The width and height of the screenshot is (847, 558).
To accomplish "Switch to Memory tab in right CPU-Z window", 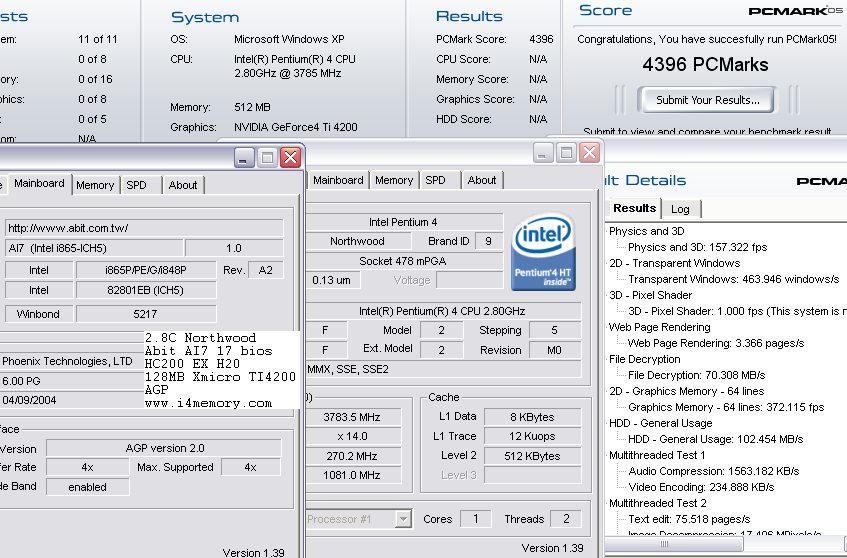I will (x=394, y=180).
